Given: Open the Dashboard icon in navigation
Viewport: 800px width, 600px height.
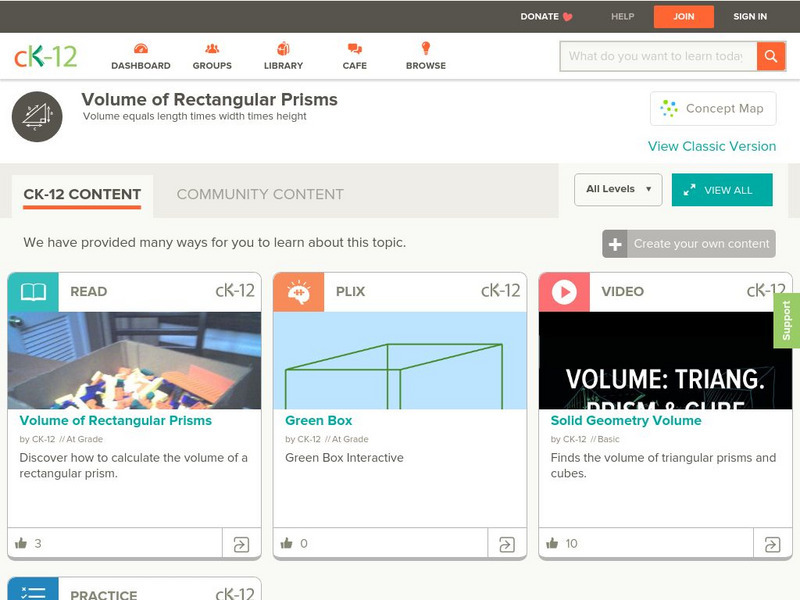Looking at the screenshot, I should [141, 49].
